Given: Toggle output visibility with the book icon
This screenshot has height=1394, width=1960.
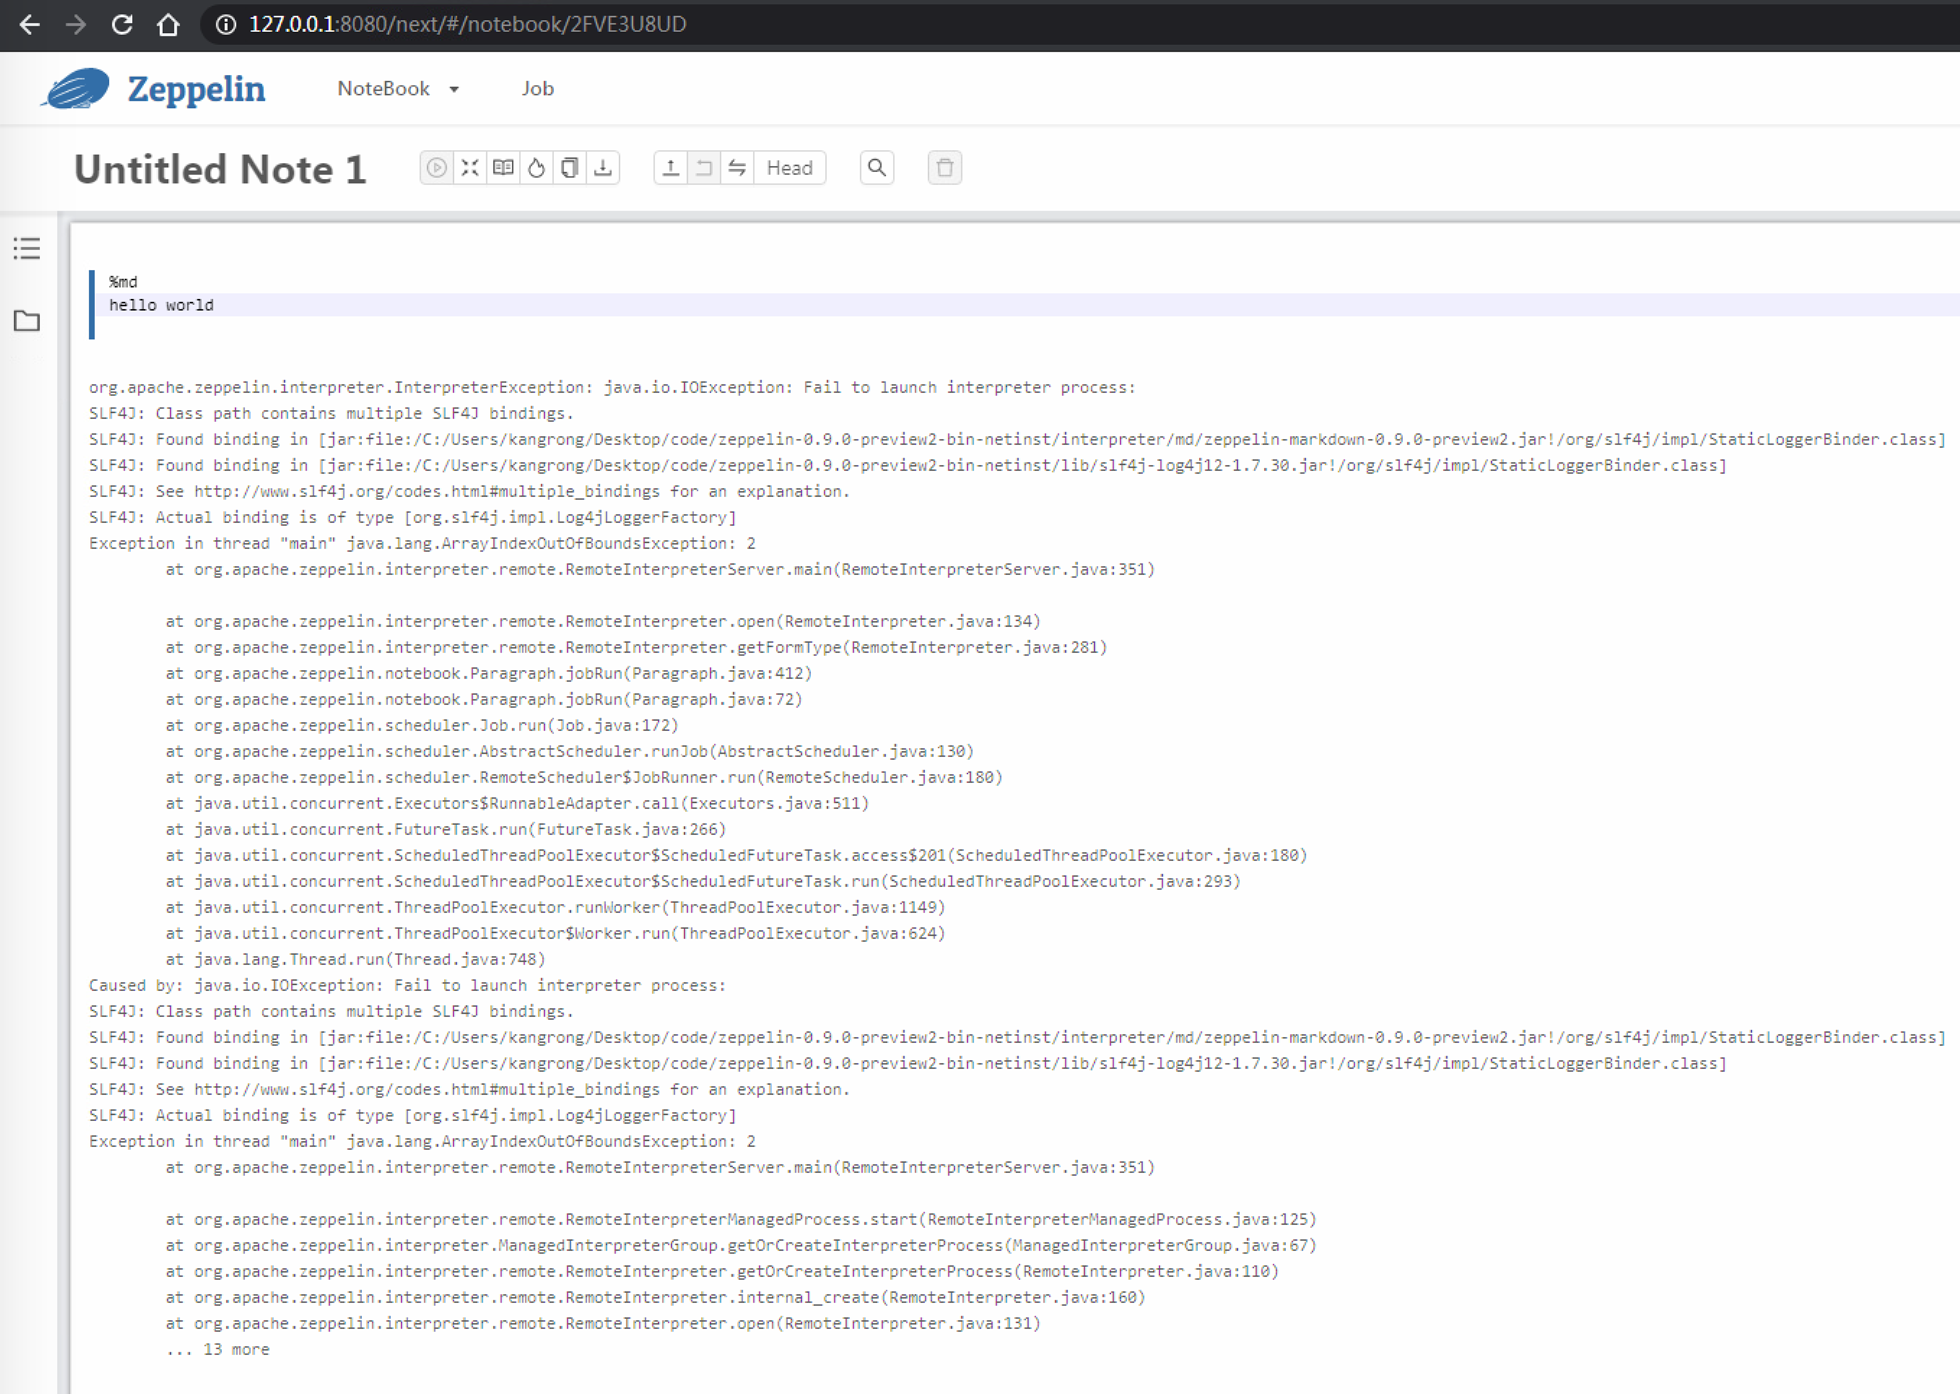Looking at the screenshot, I should [503, 168].
